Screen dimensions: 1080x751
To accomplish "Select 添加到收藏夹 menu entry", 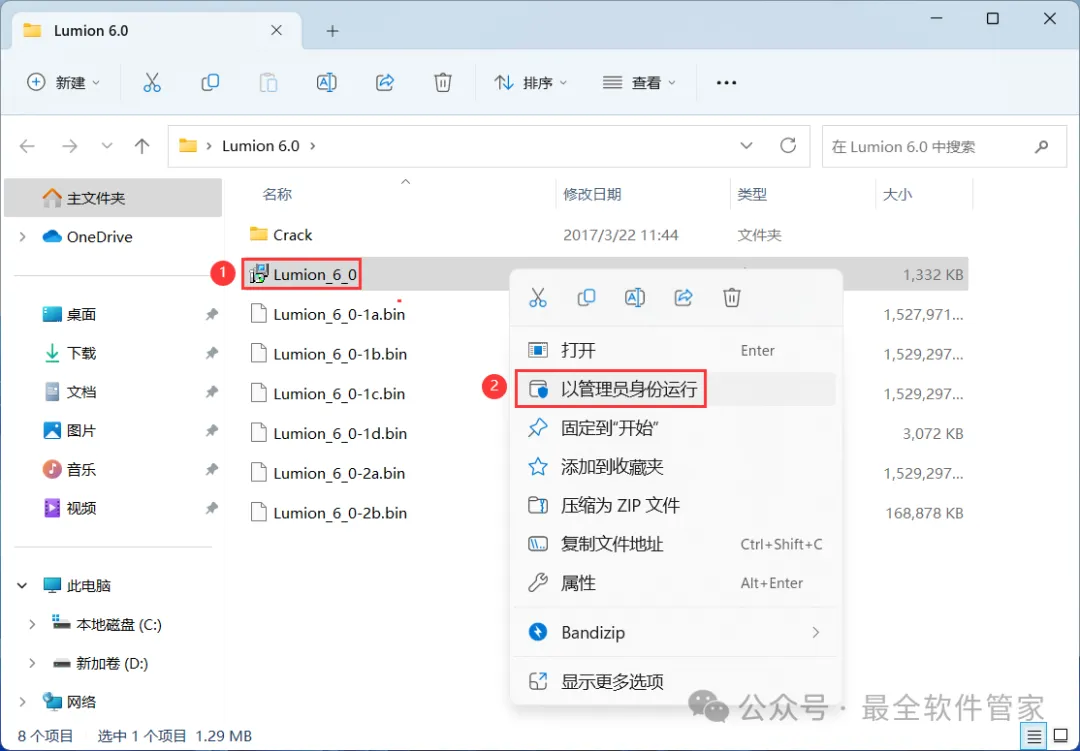I will (676, 467).
